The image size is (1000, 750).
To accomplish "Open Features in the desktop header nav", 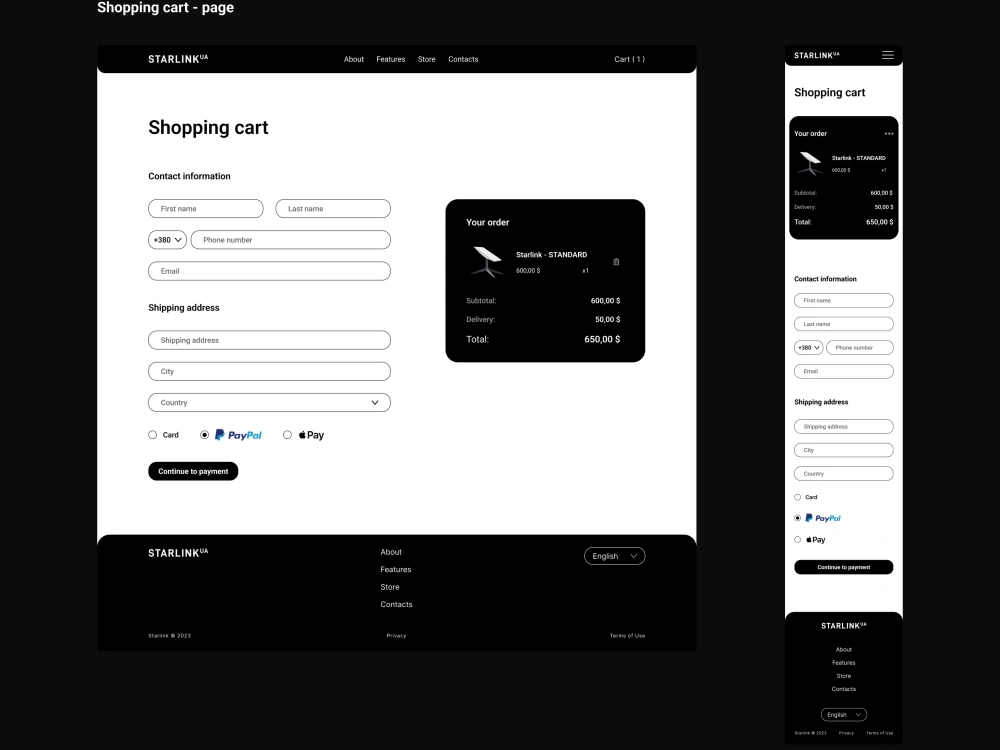I will click(391, 59).
